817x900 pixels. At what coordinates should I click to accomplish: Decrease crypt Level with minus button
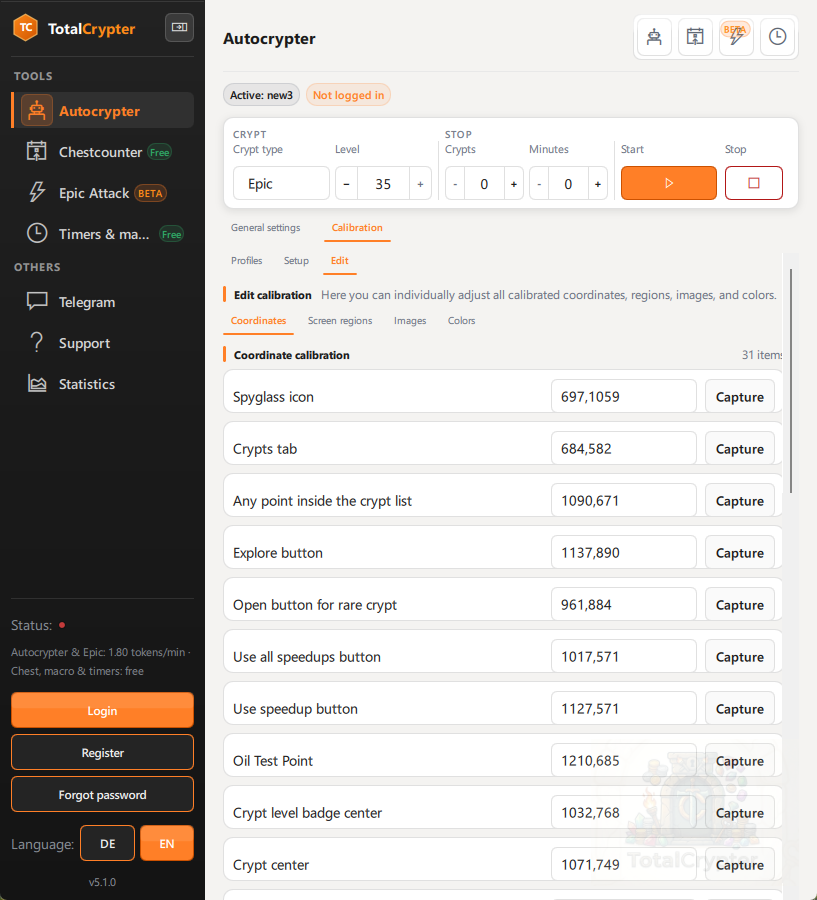[x=346, y=184]
